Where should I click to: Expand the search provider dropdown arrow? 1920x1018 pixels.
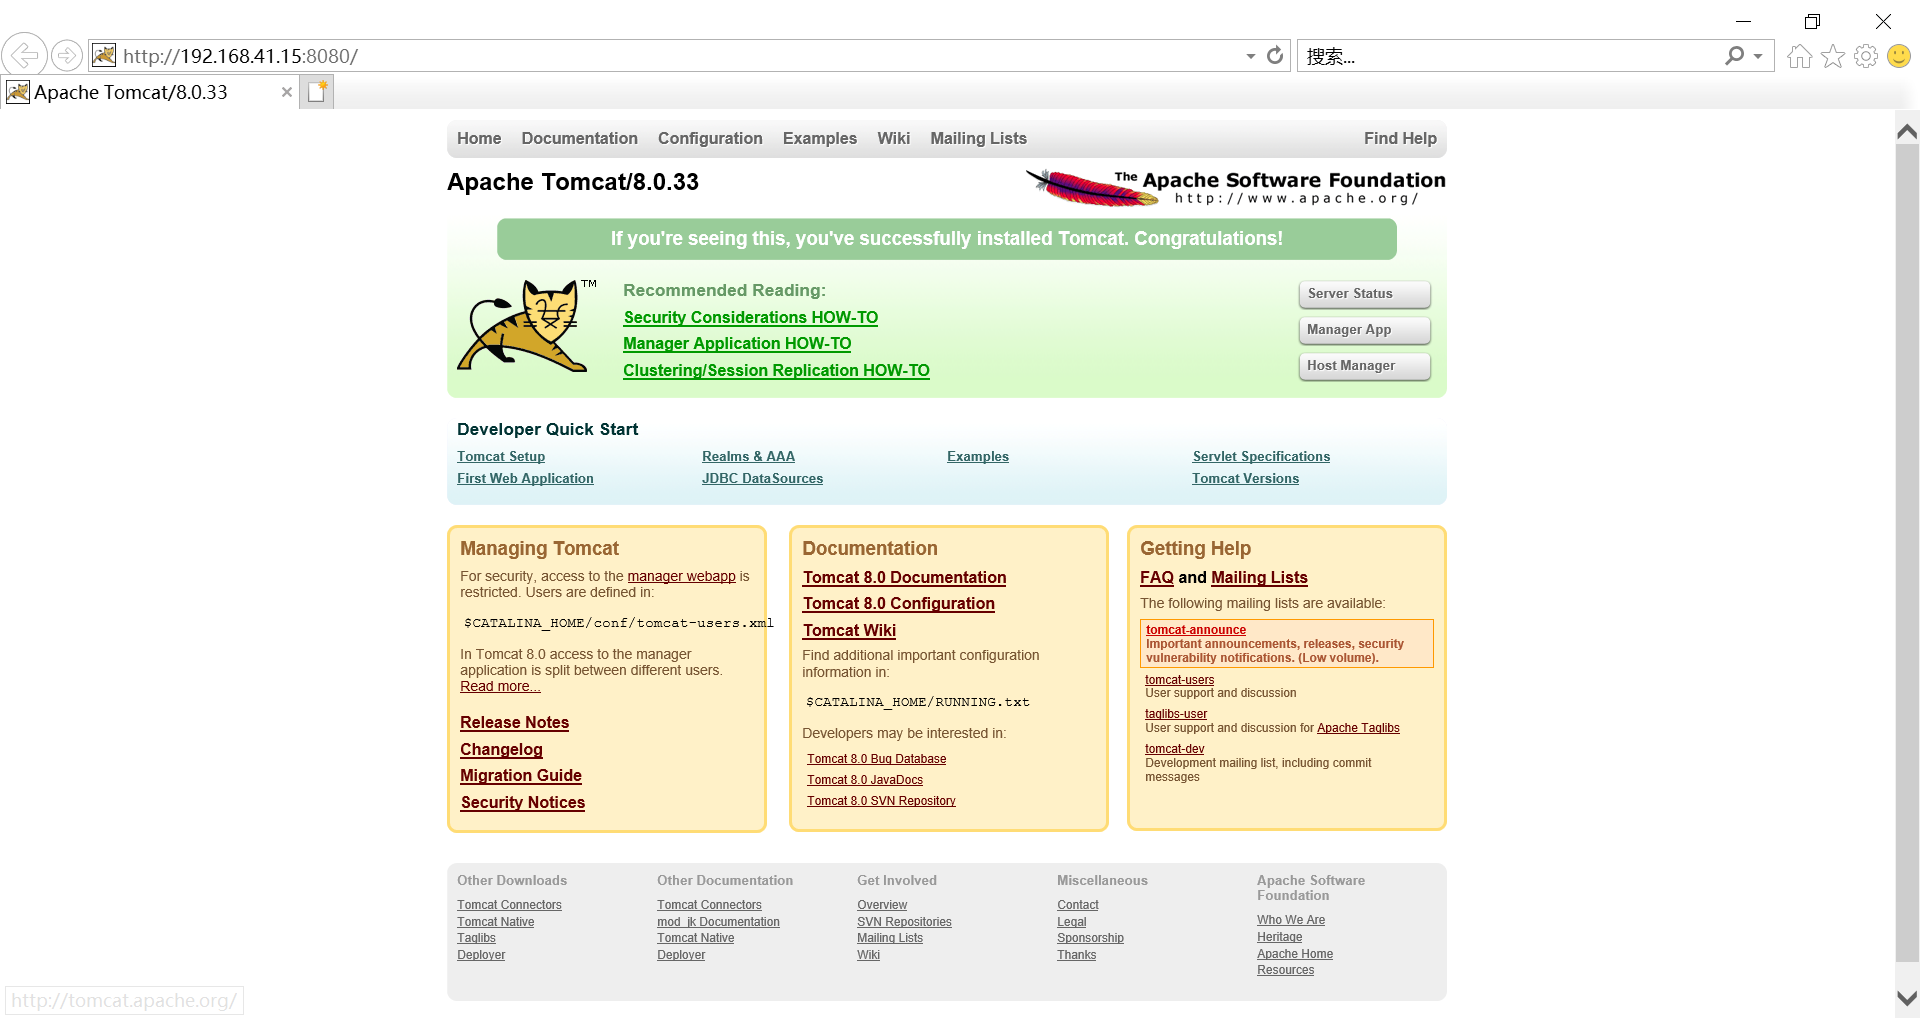click(1758, 56)
